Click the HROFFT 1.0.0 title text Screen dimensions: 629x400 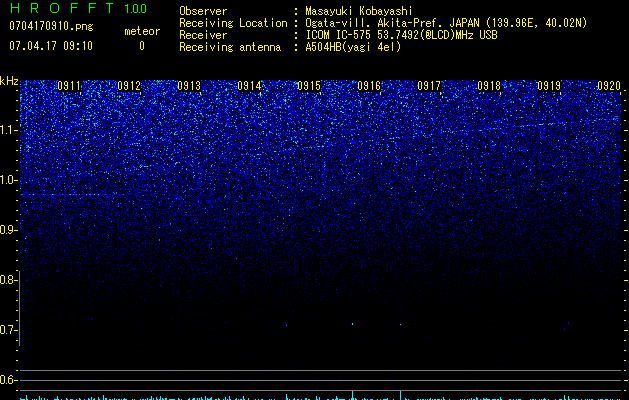(78, 8)
